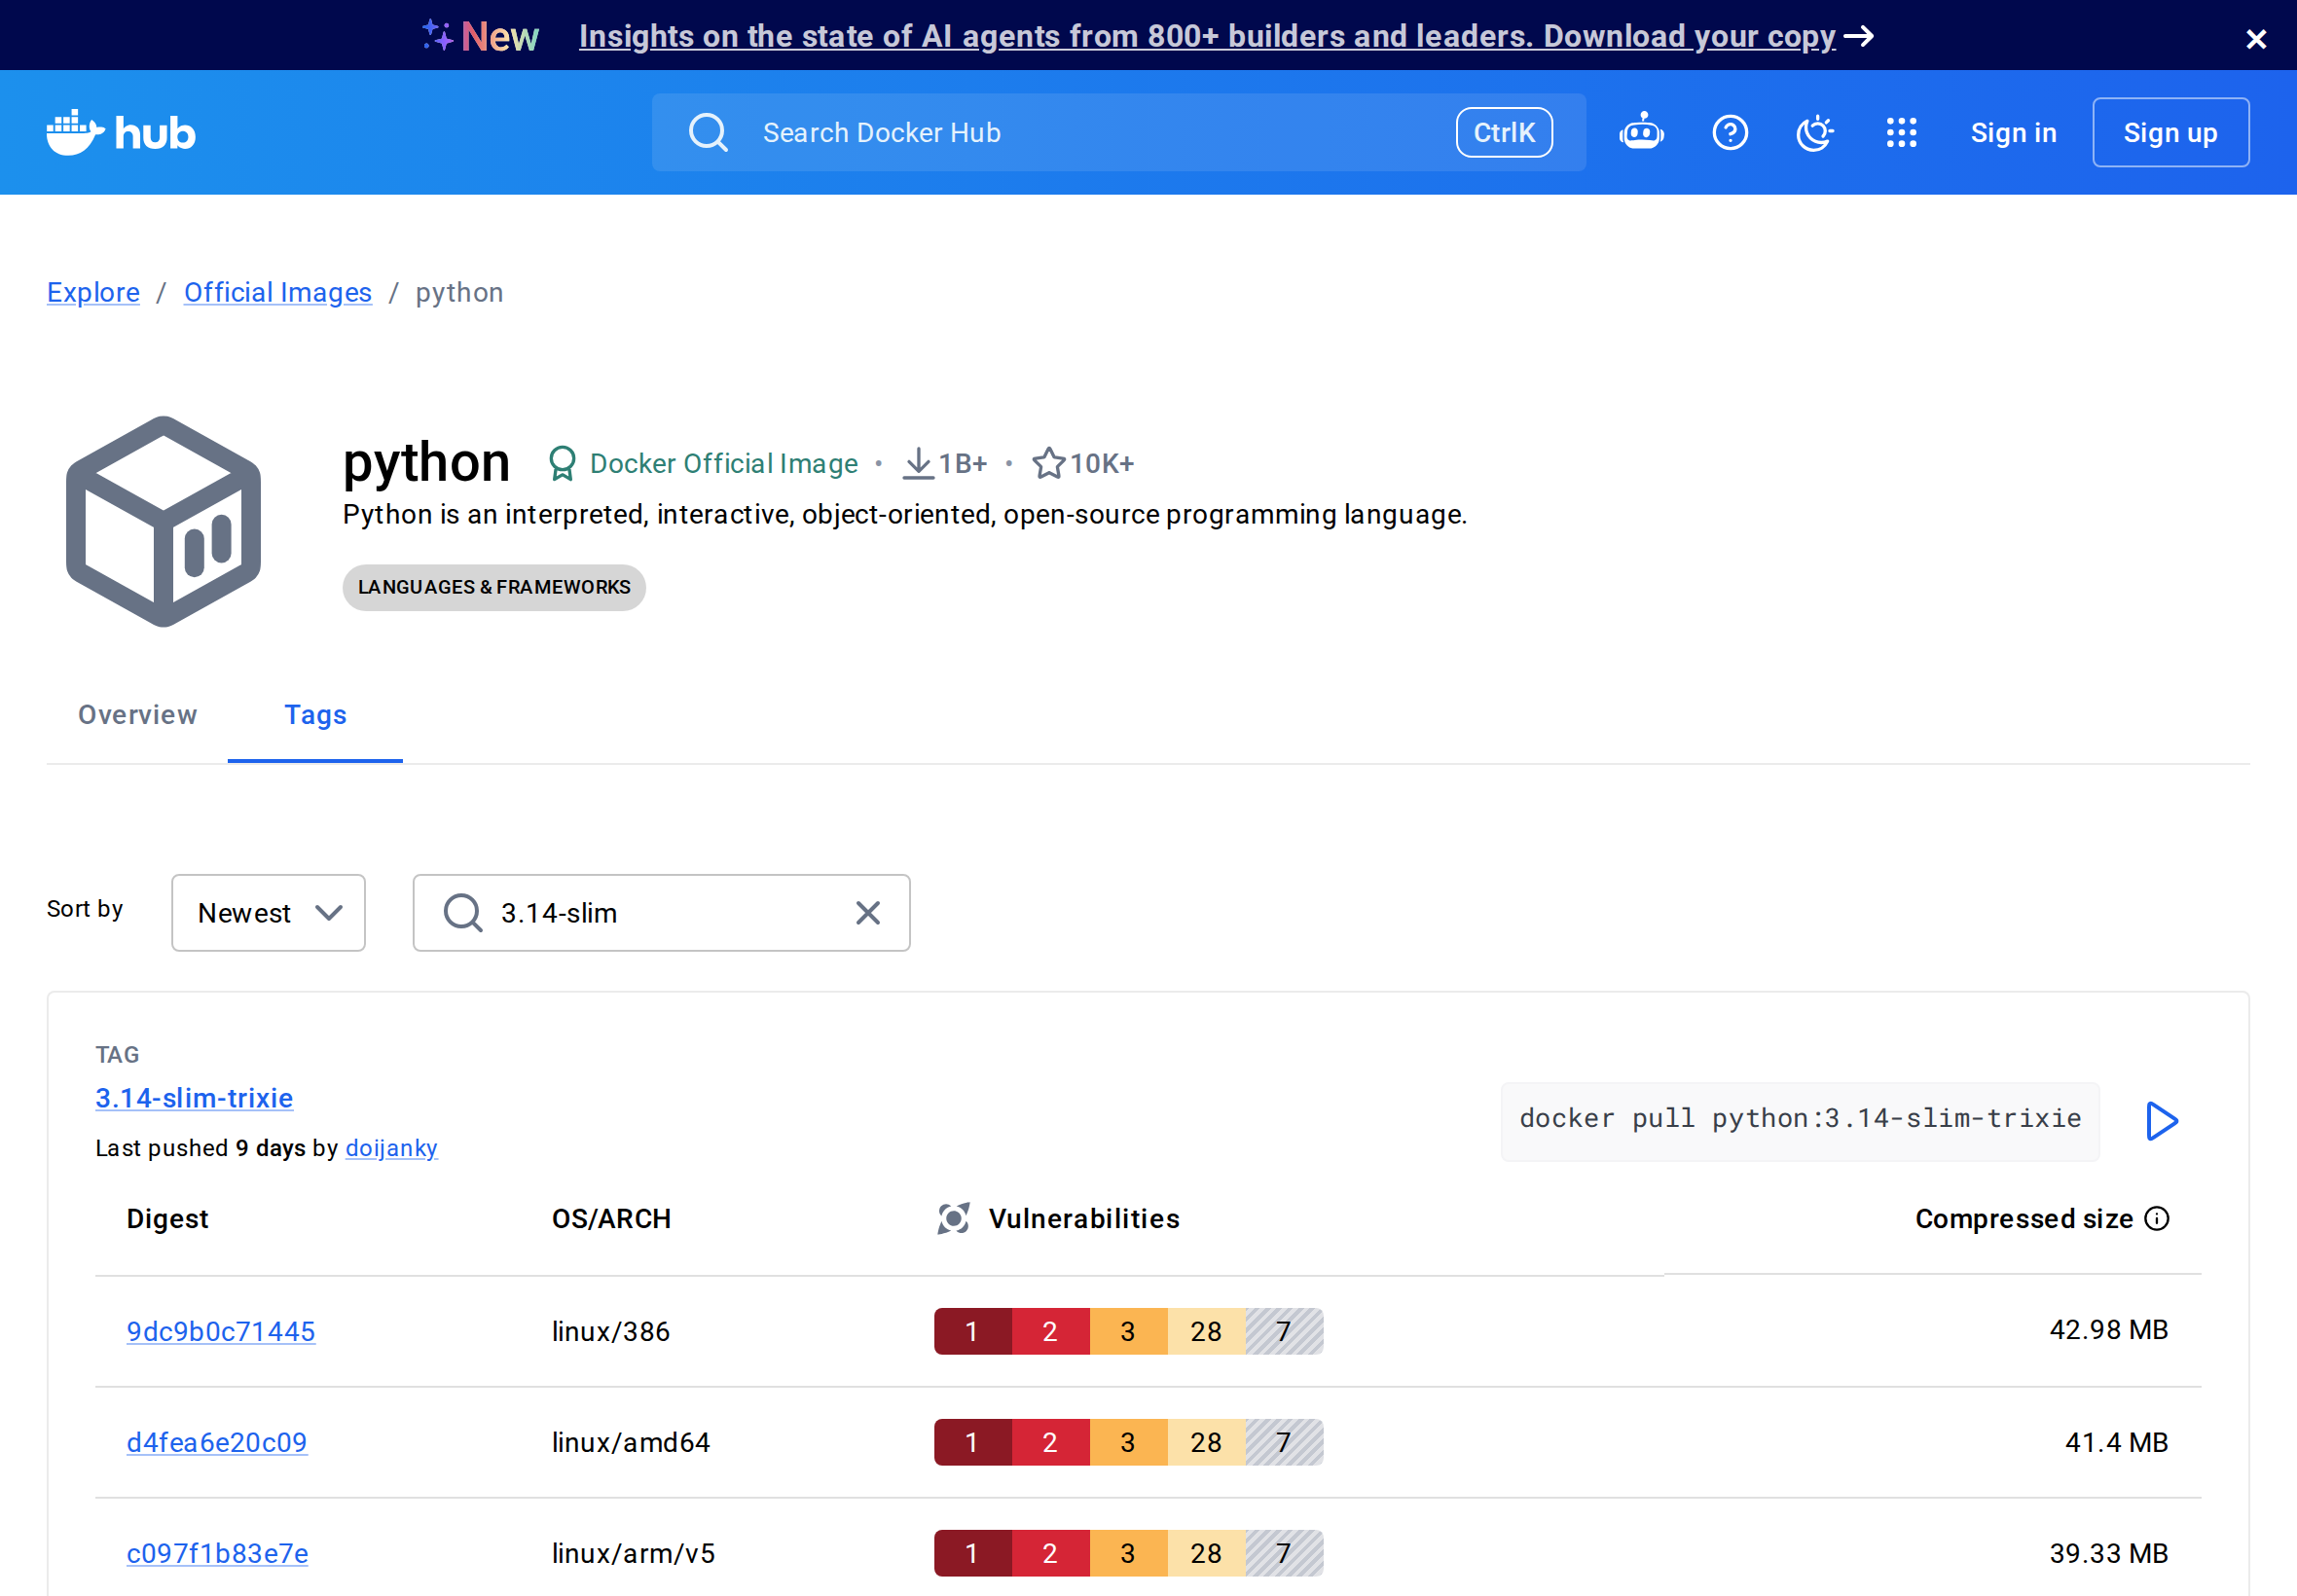The width and height of the screenshot is (2297, 1596).
Task: Click the sparkle New label in banner
Action: pyautogui.click(x=481, y=36)
